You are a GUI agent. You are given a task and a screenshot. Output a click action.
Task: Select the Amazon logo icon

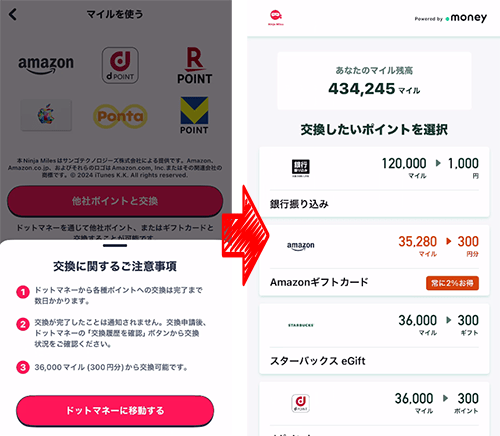(x=46, y=65)
